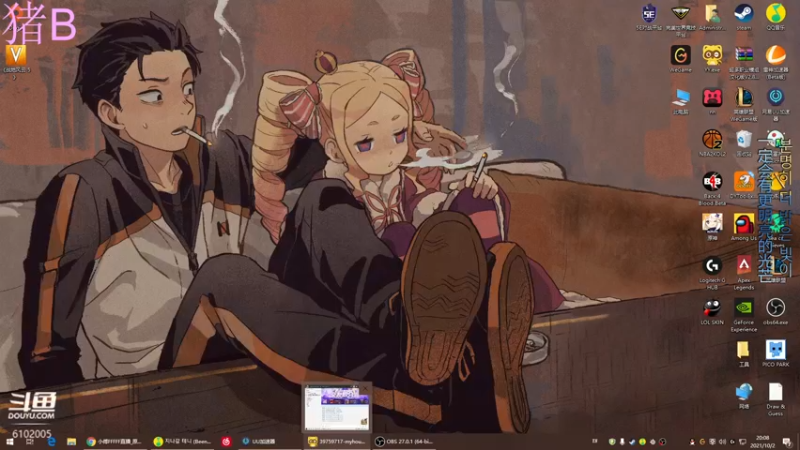Open the WinRAR archive on the desktop

[744, 62]
